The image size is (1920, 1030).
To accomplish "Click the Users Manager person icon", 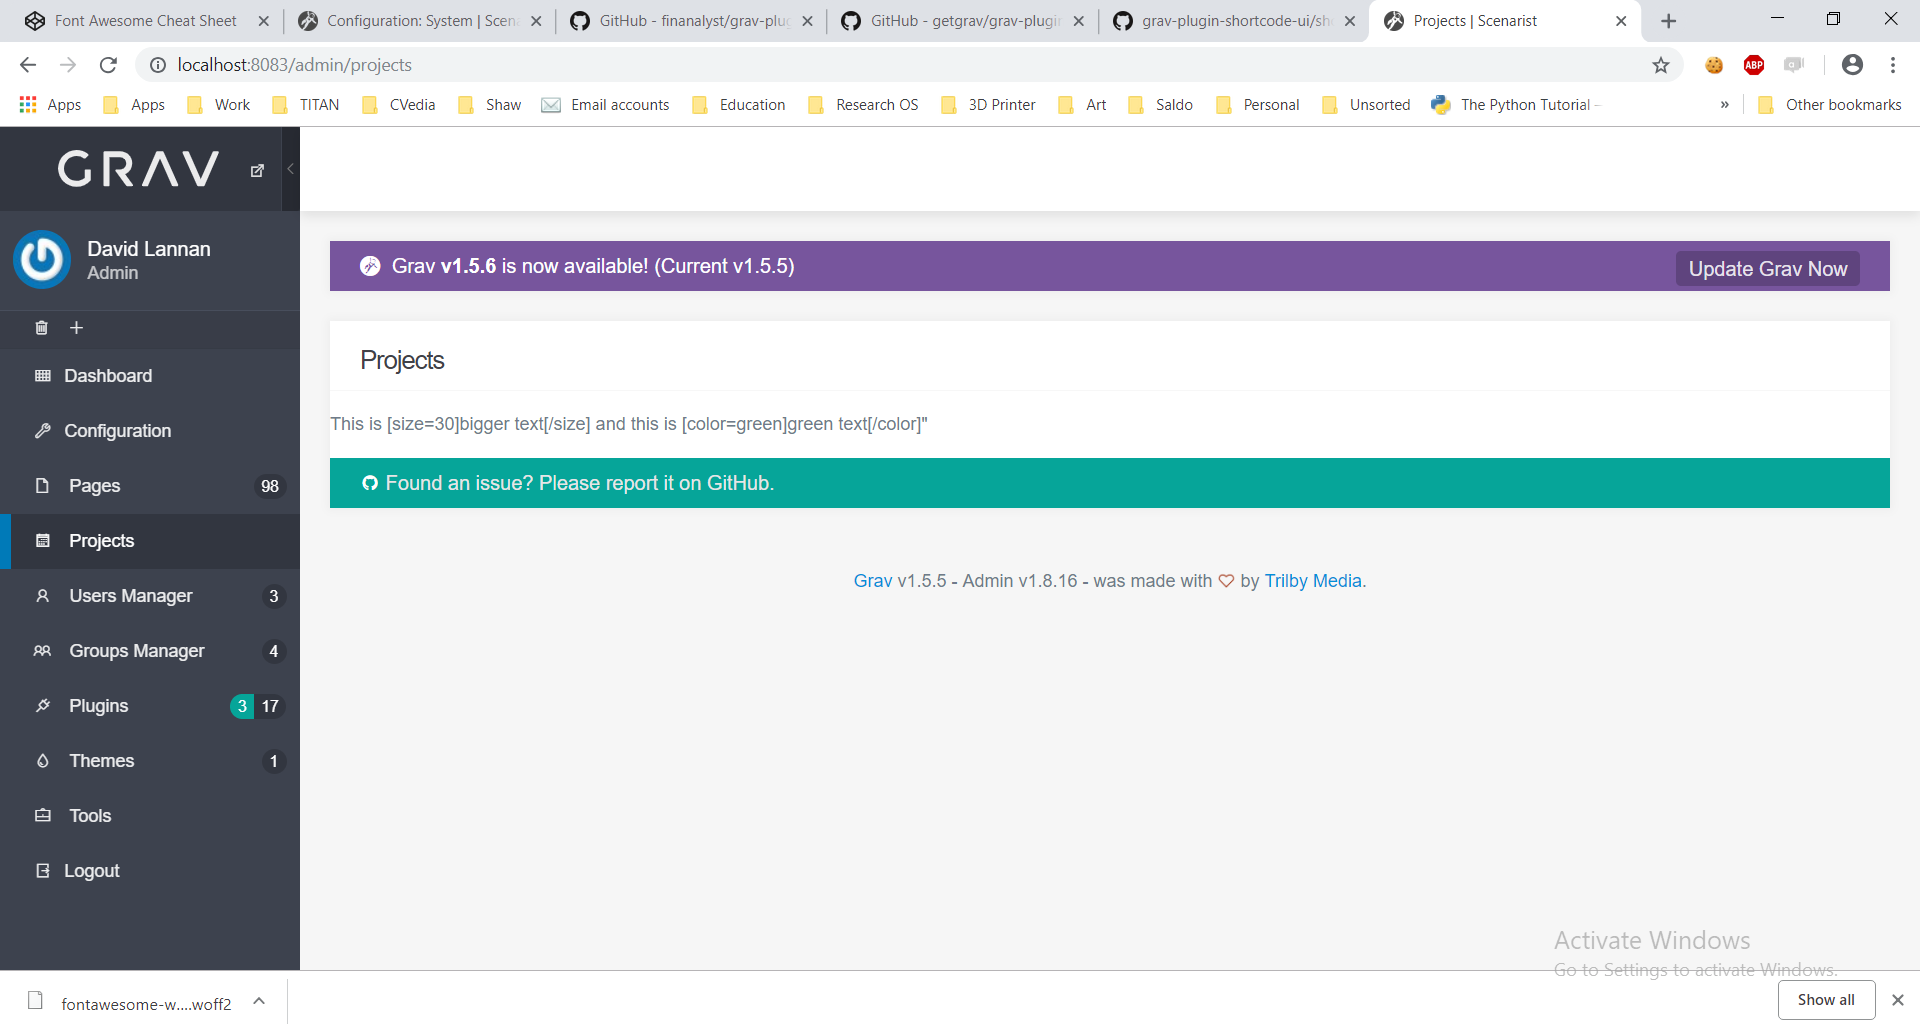I will pyautogui.click(x=42, y=596).
